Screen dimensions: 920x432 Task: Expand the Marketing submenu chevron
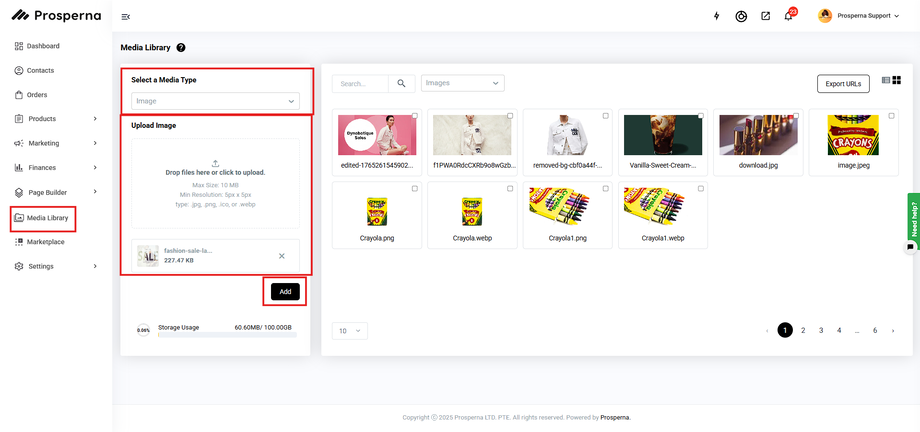click(95, 143)
